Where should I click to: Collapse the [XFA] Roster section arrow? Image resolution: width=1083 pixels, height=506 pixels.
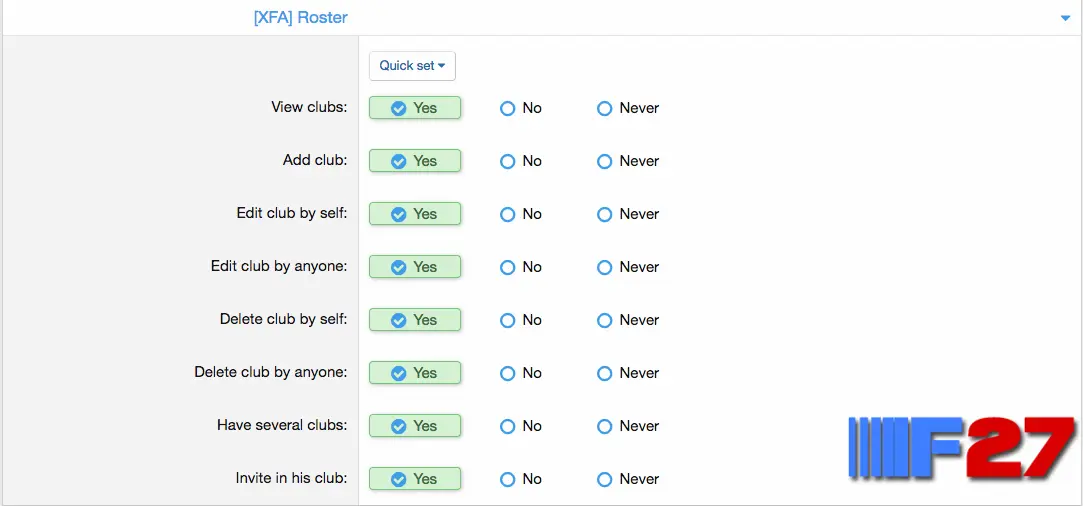pyautogui.click(x=1065, y=19)
